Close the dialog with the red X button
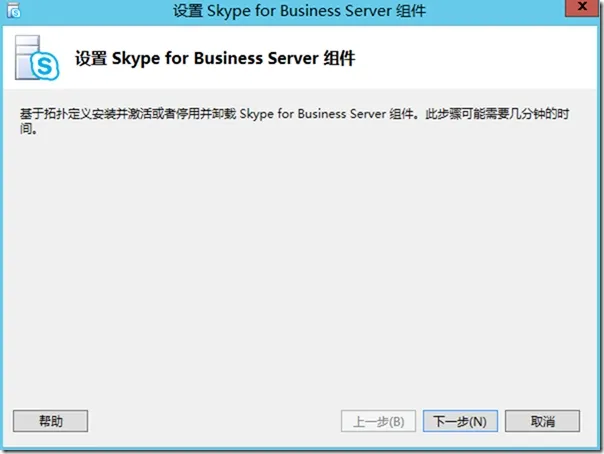The width and height of the screenshot is (604, 454). coord(579,9)
